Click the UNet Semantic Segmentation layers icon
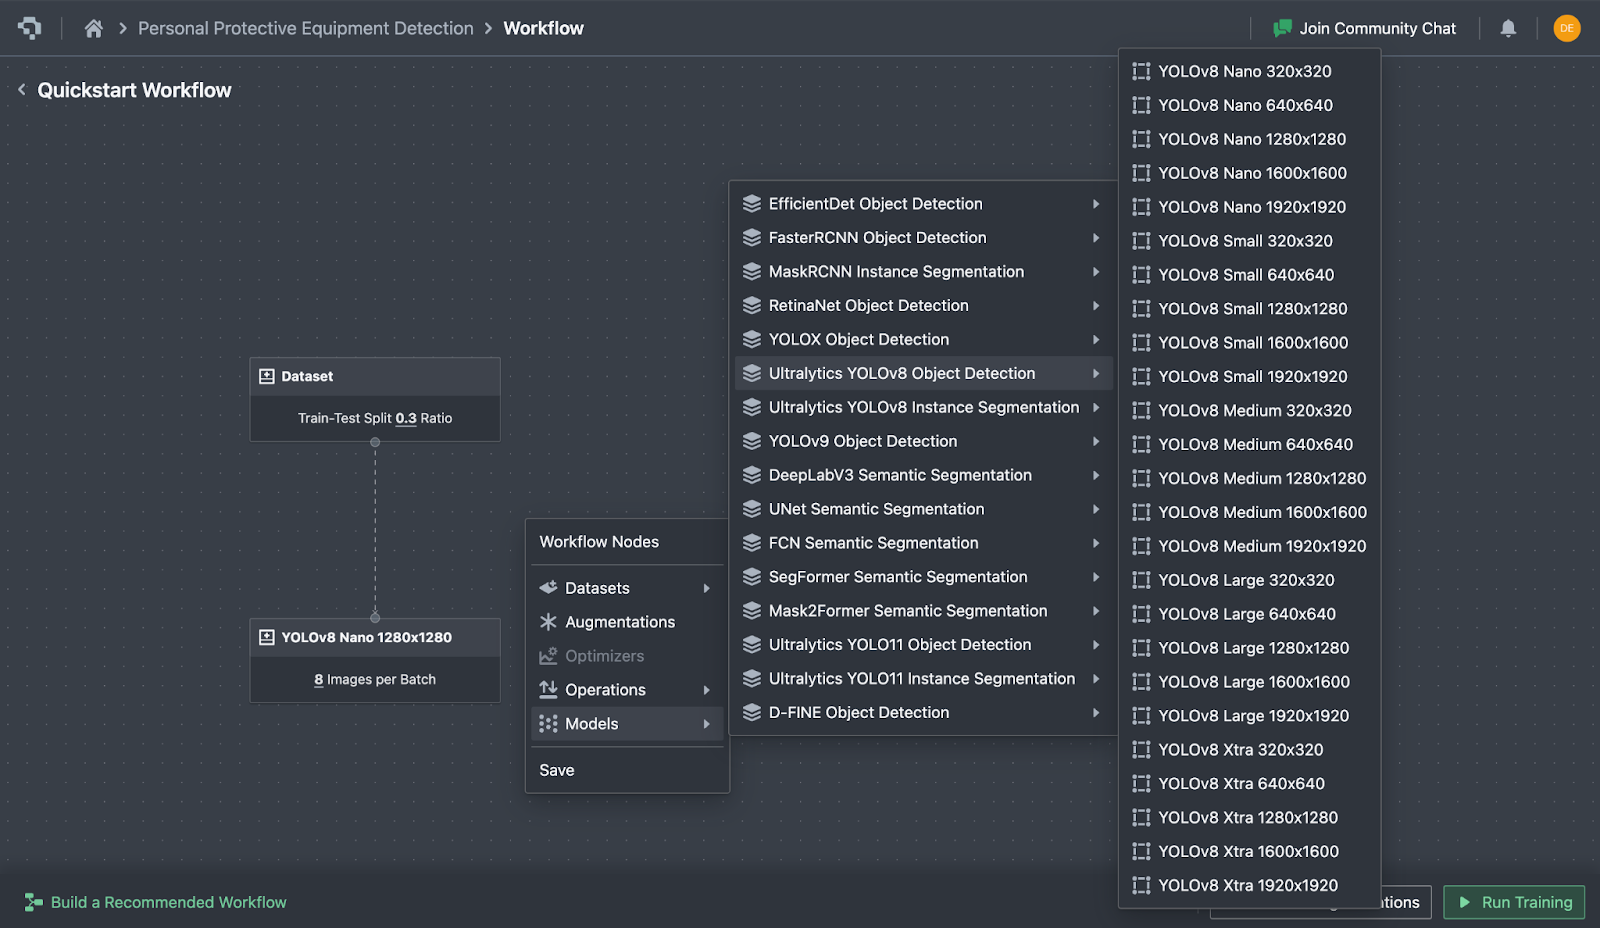This screenshot has width=1600, height=928. [x=752, y=509]
